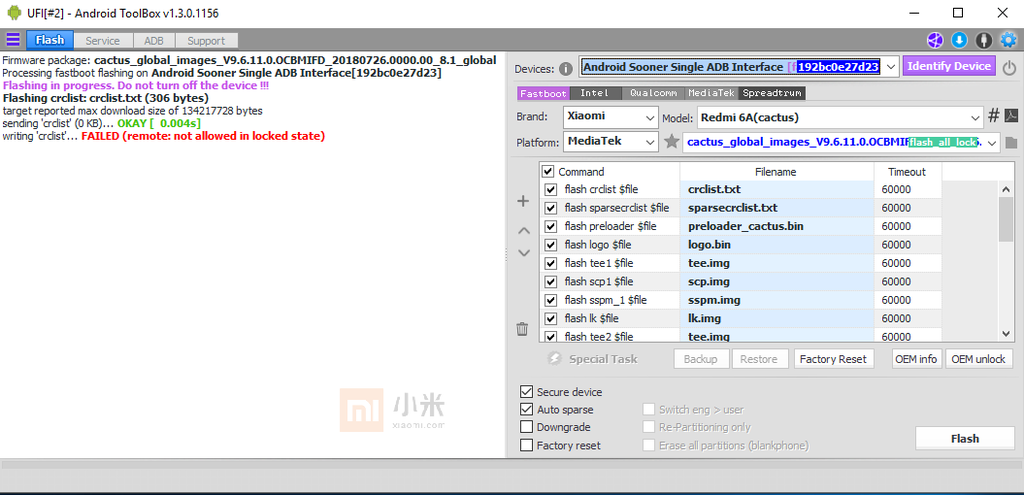Uncheck the flash crclist command
This screenshot has width=1024, height=495.
pyautogui.click(x=551, y=189)
